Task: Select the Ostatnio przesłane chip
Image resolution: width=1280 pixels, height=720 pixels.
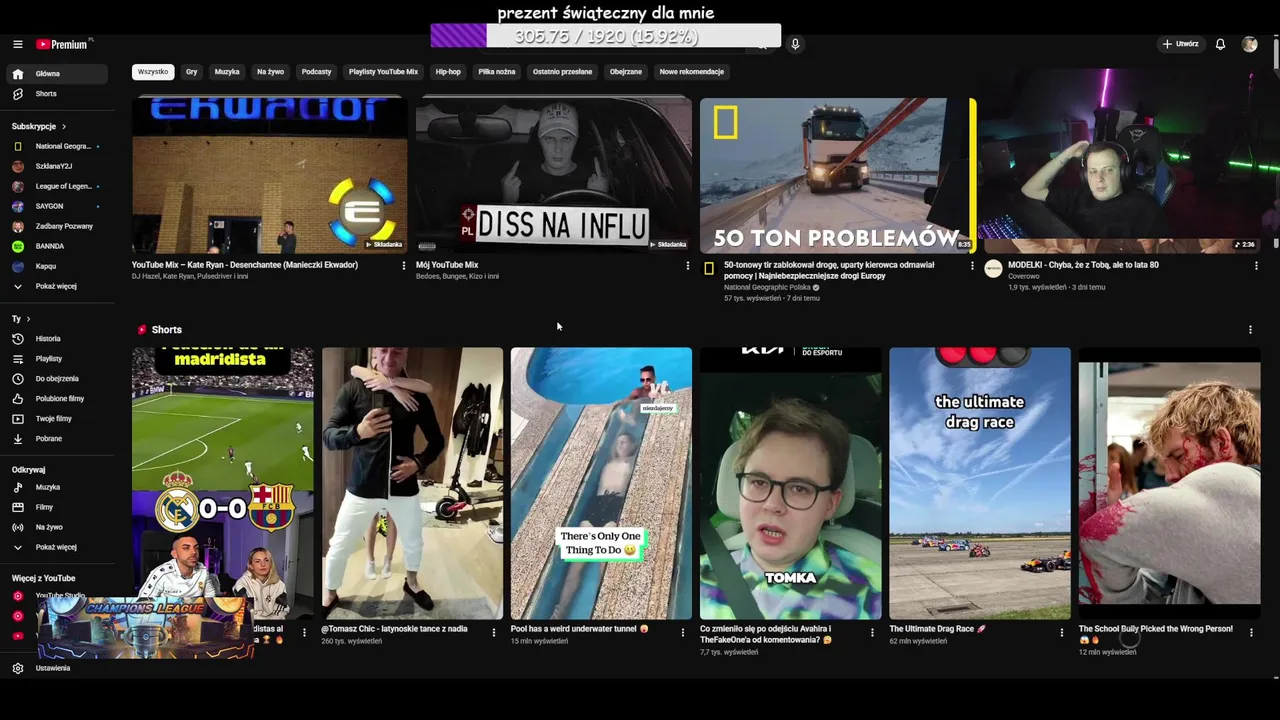Action: [562, 72]
